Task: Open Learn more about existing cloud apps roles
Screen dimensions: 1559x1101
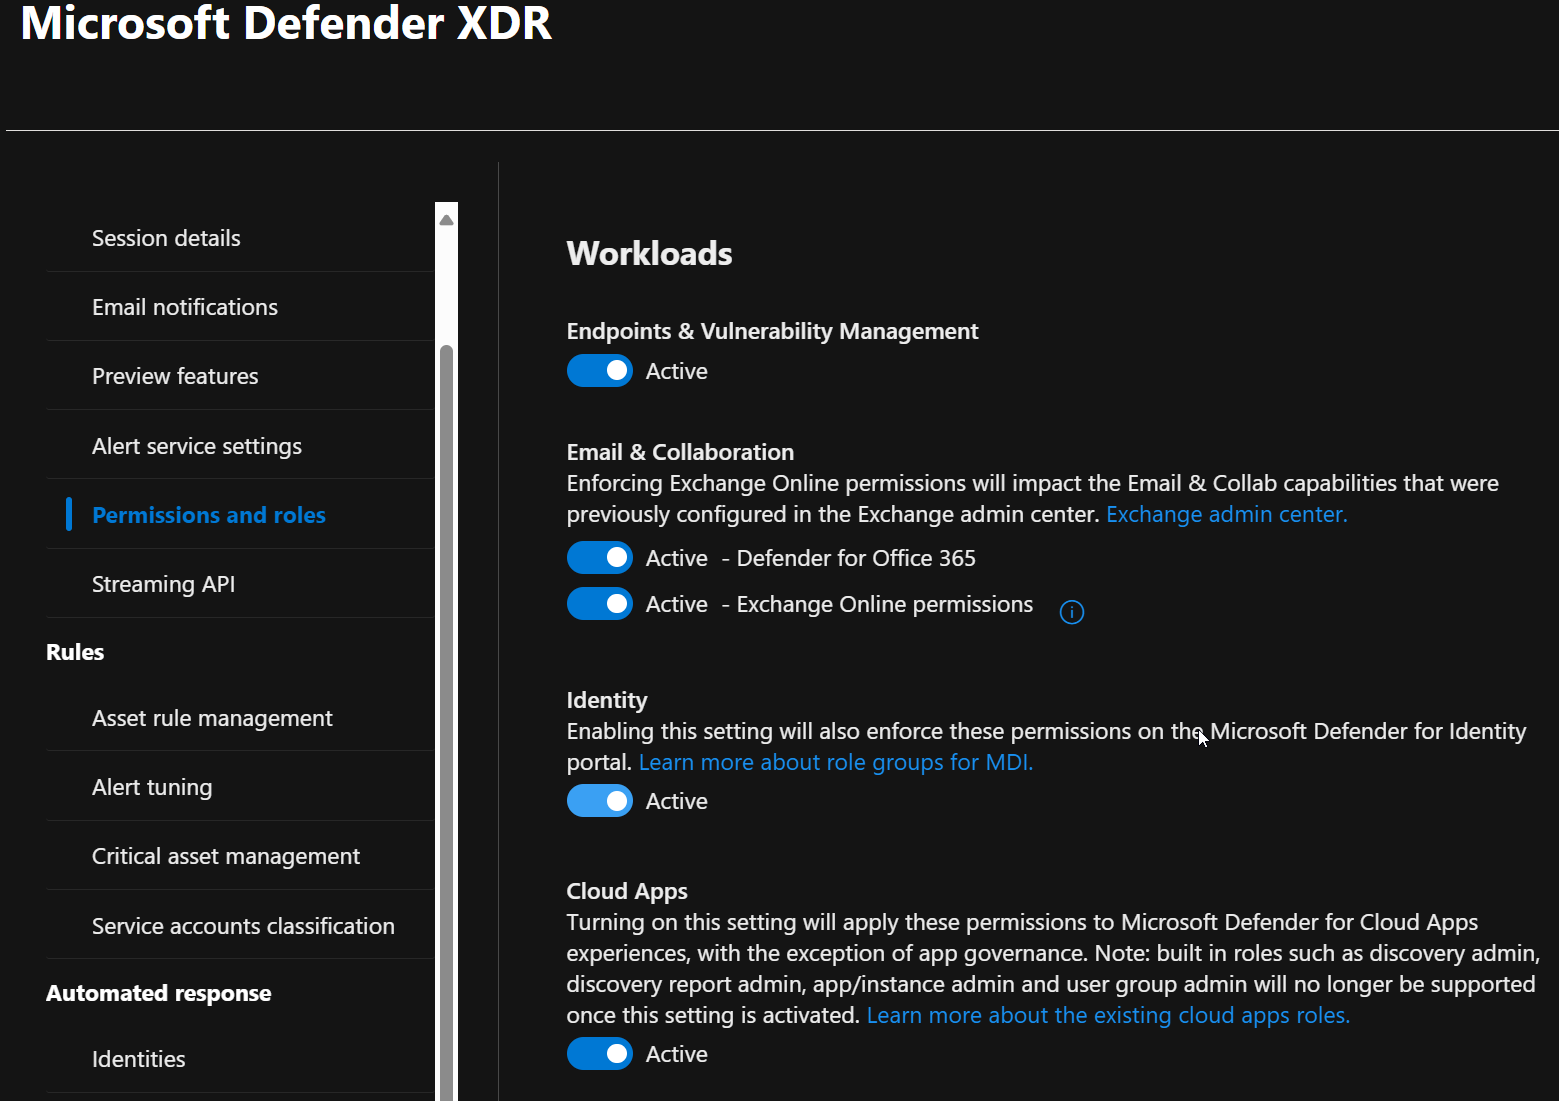Action: (x=1108, y=1015)
